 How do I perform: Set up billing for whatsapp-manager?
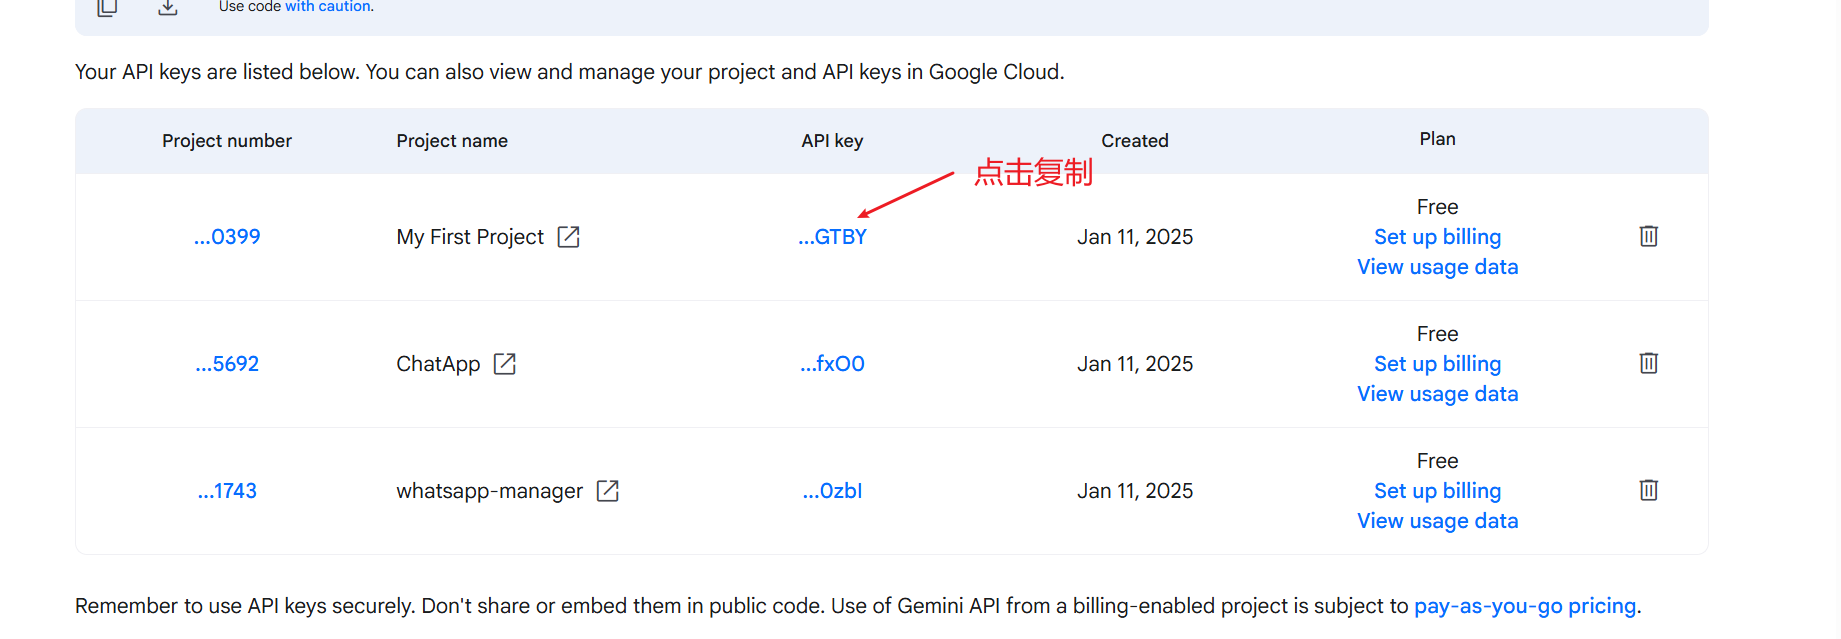1437,491
